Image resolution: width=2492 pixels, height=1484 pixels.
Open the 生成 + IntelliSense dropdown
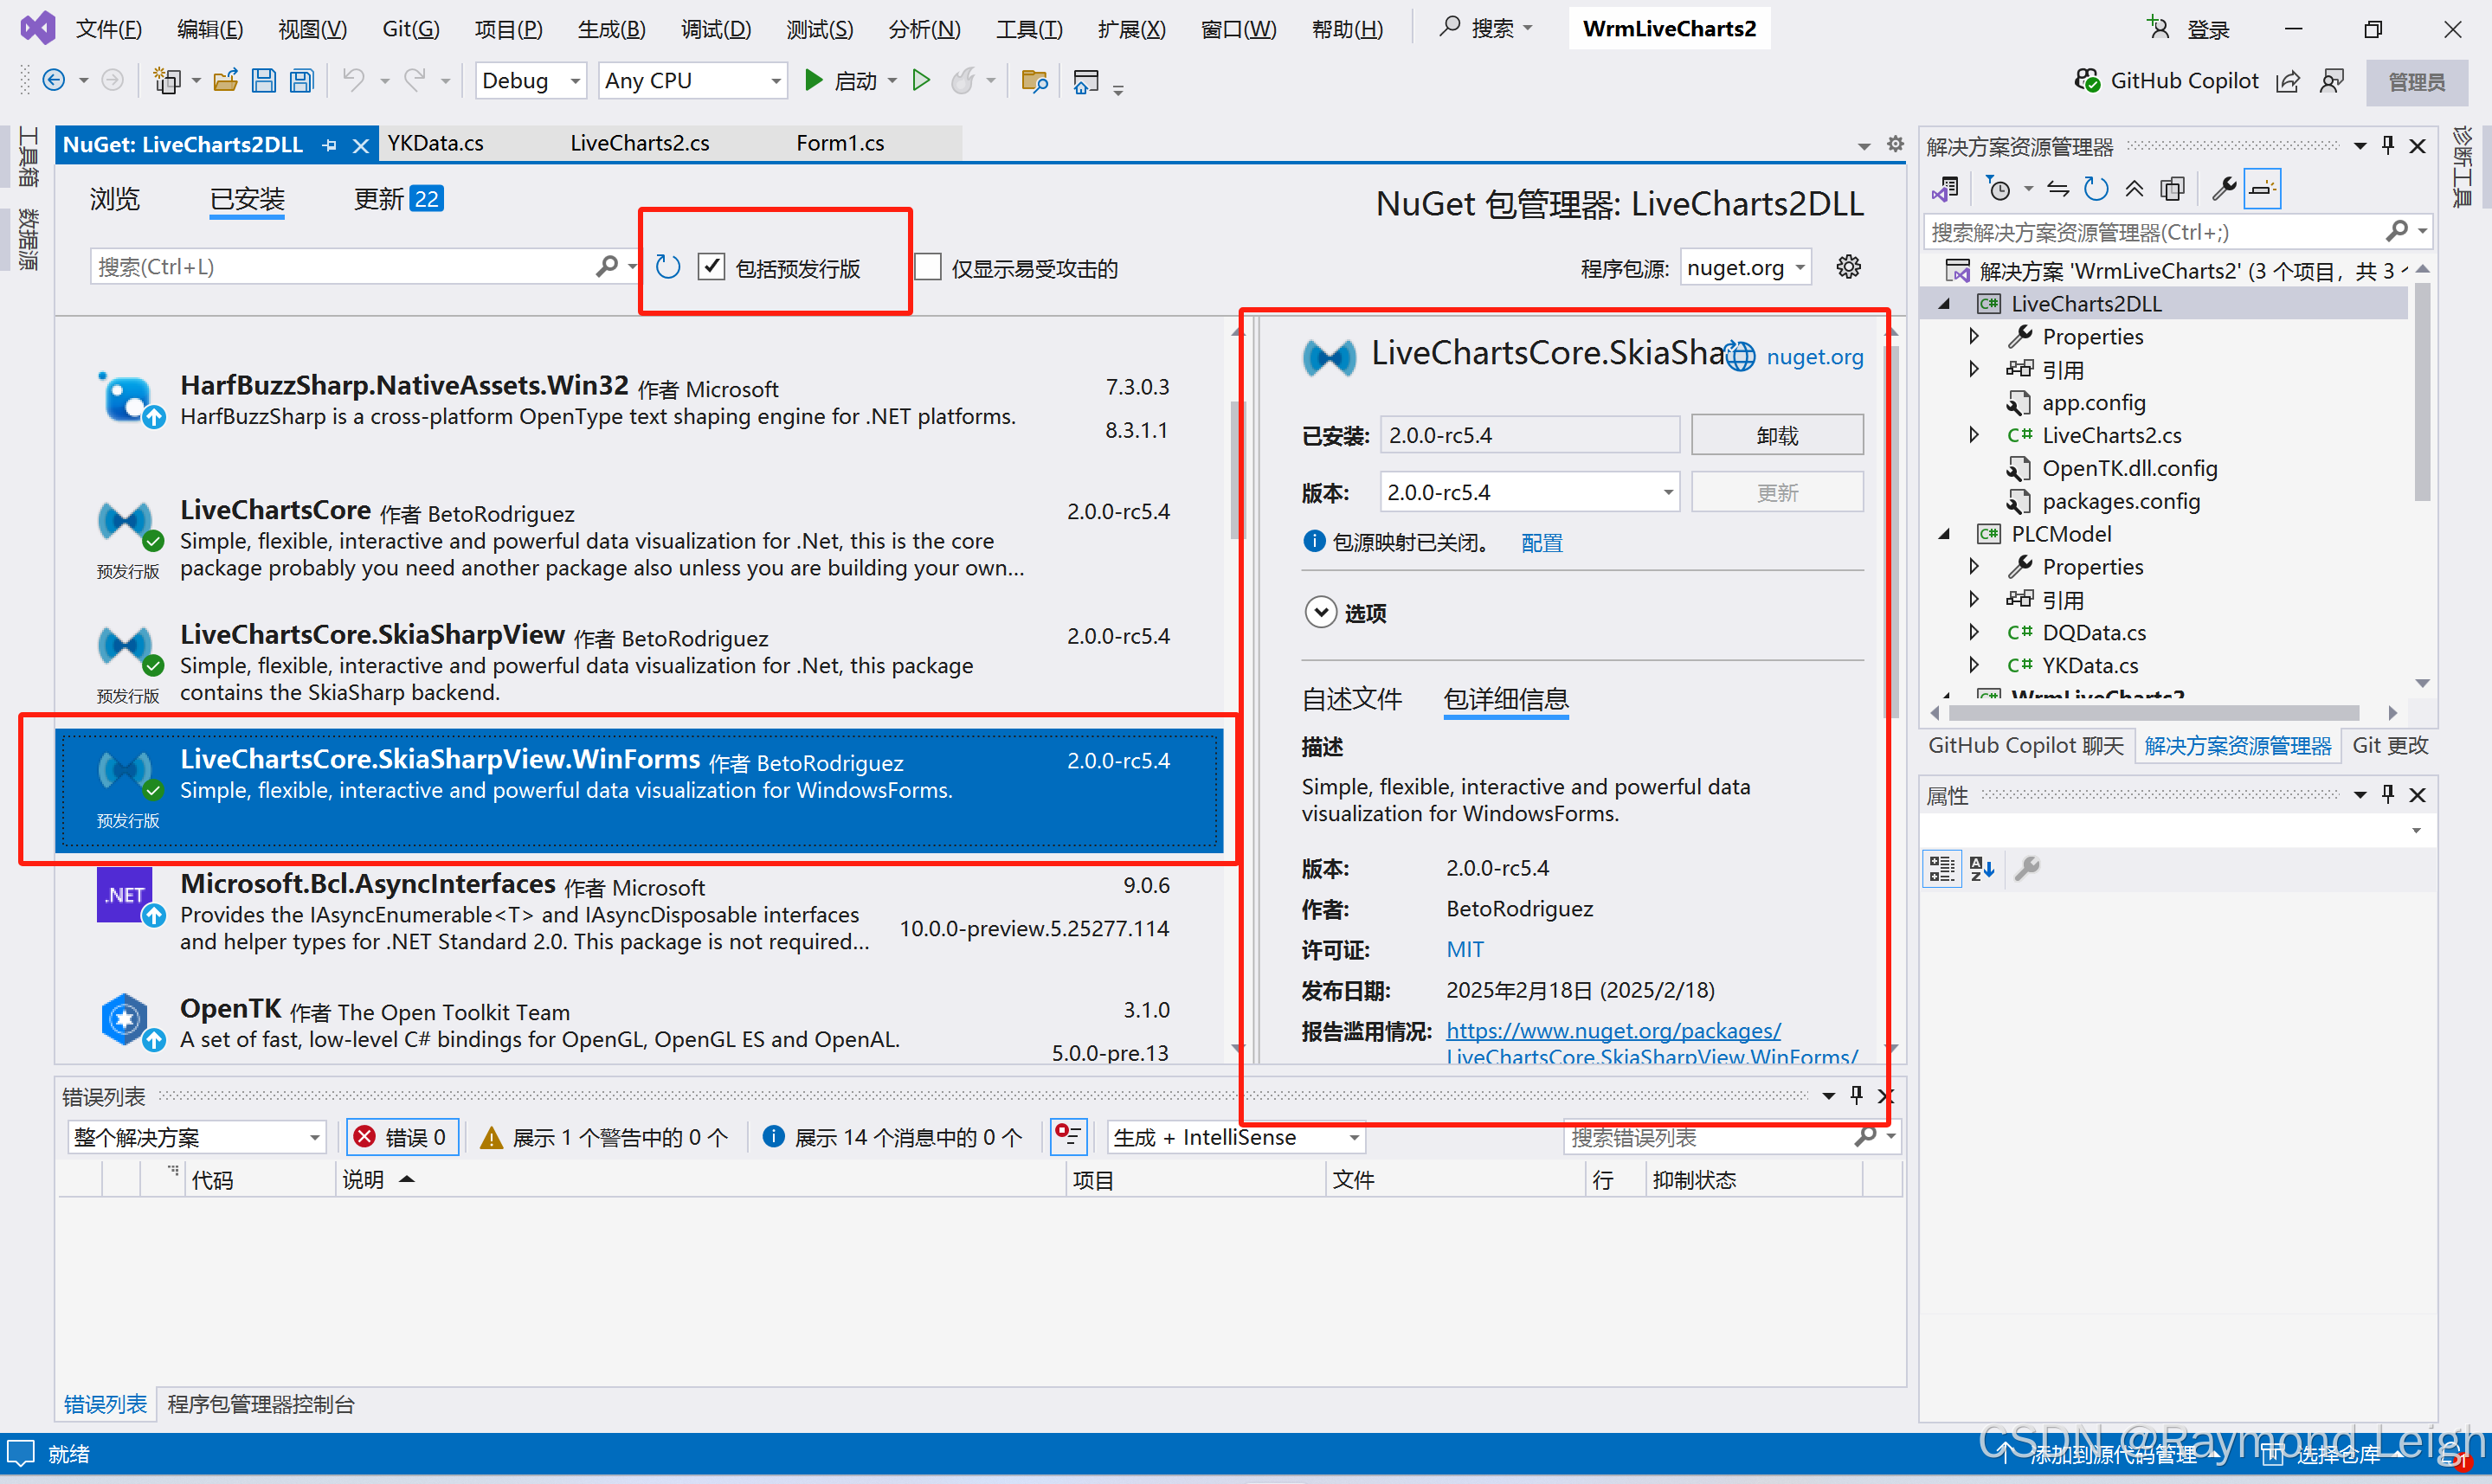1236,1137
